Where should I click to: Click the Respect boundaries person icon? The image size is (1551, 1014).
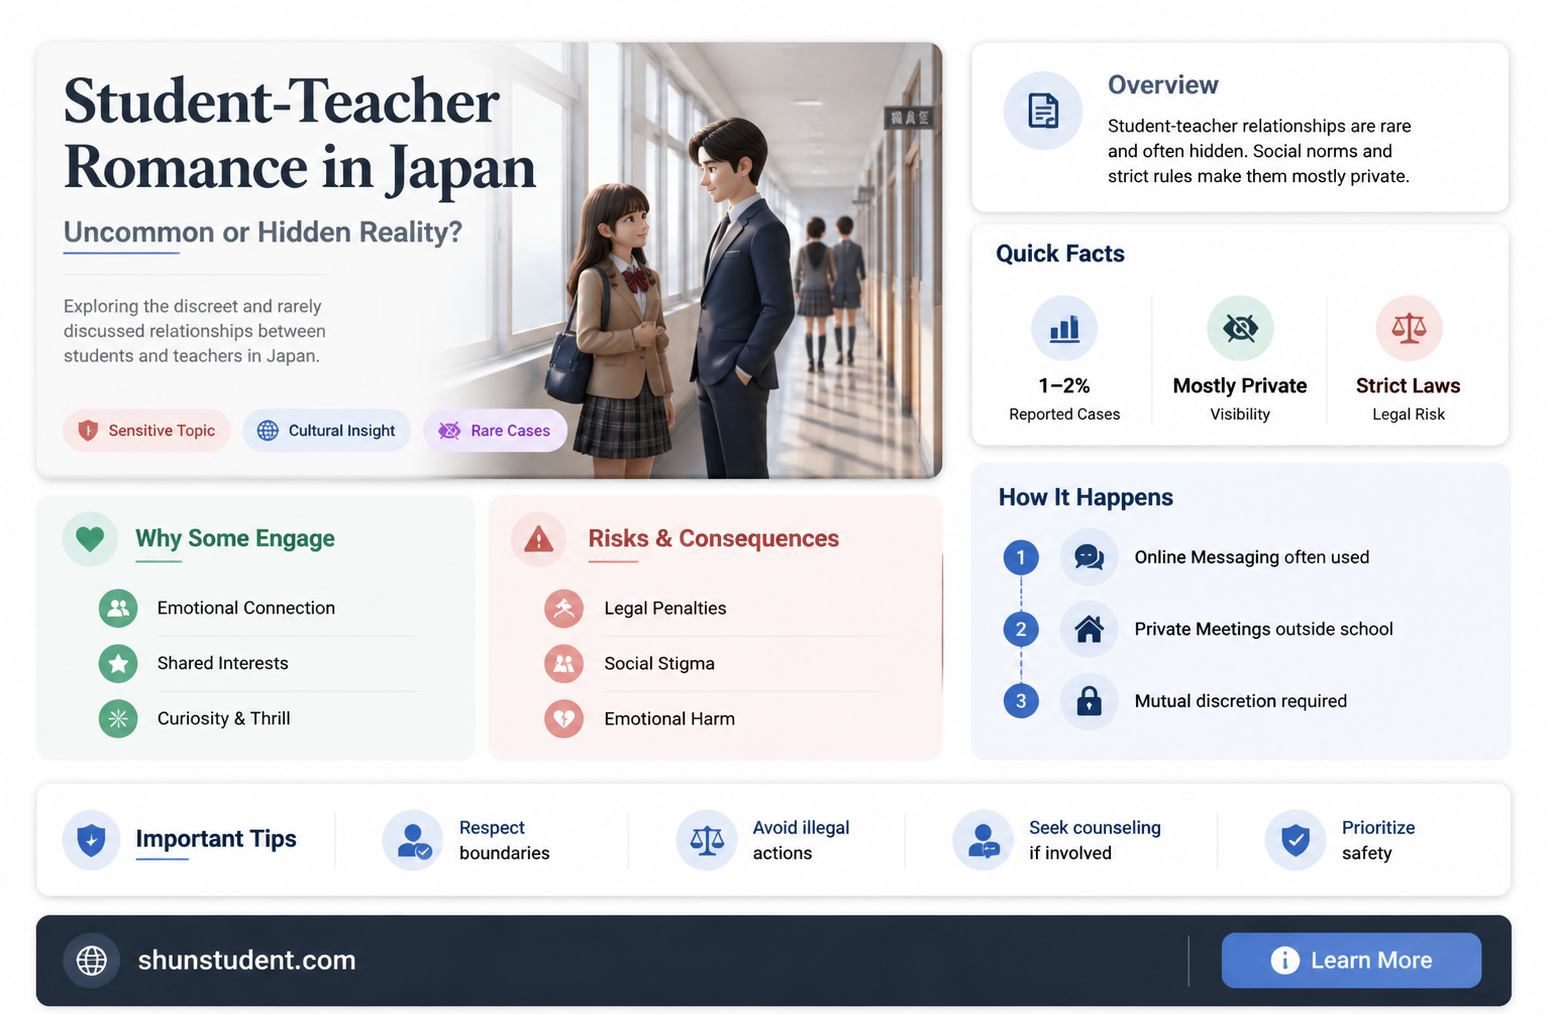pos(413,840)
